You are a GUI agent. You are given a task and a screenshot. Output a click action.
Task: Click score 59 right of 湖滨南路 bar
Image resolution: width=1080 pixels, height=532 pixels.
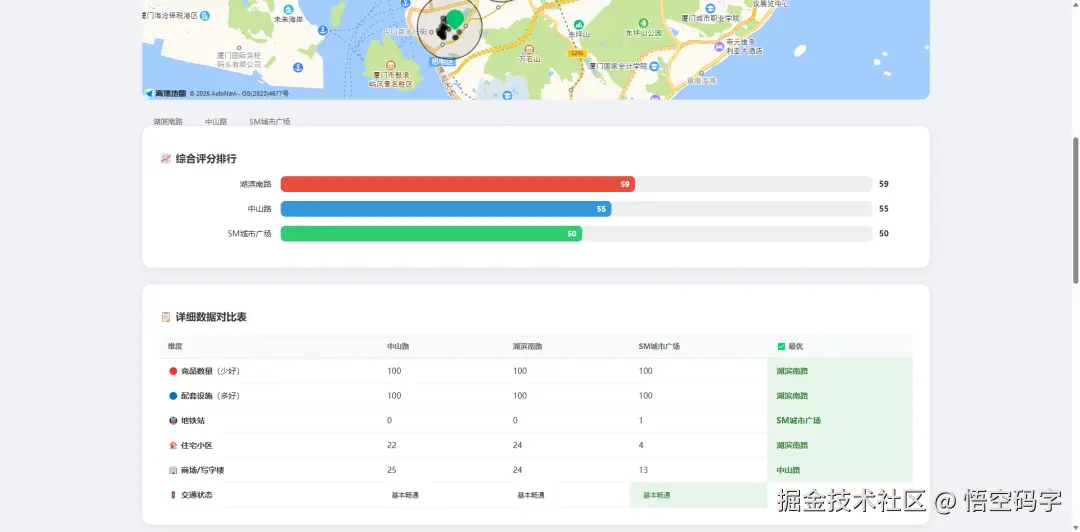click(884, 184)
